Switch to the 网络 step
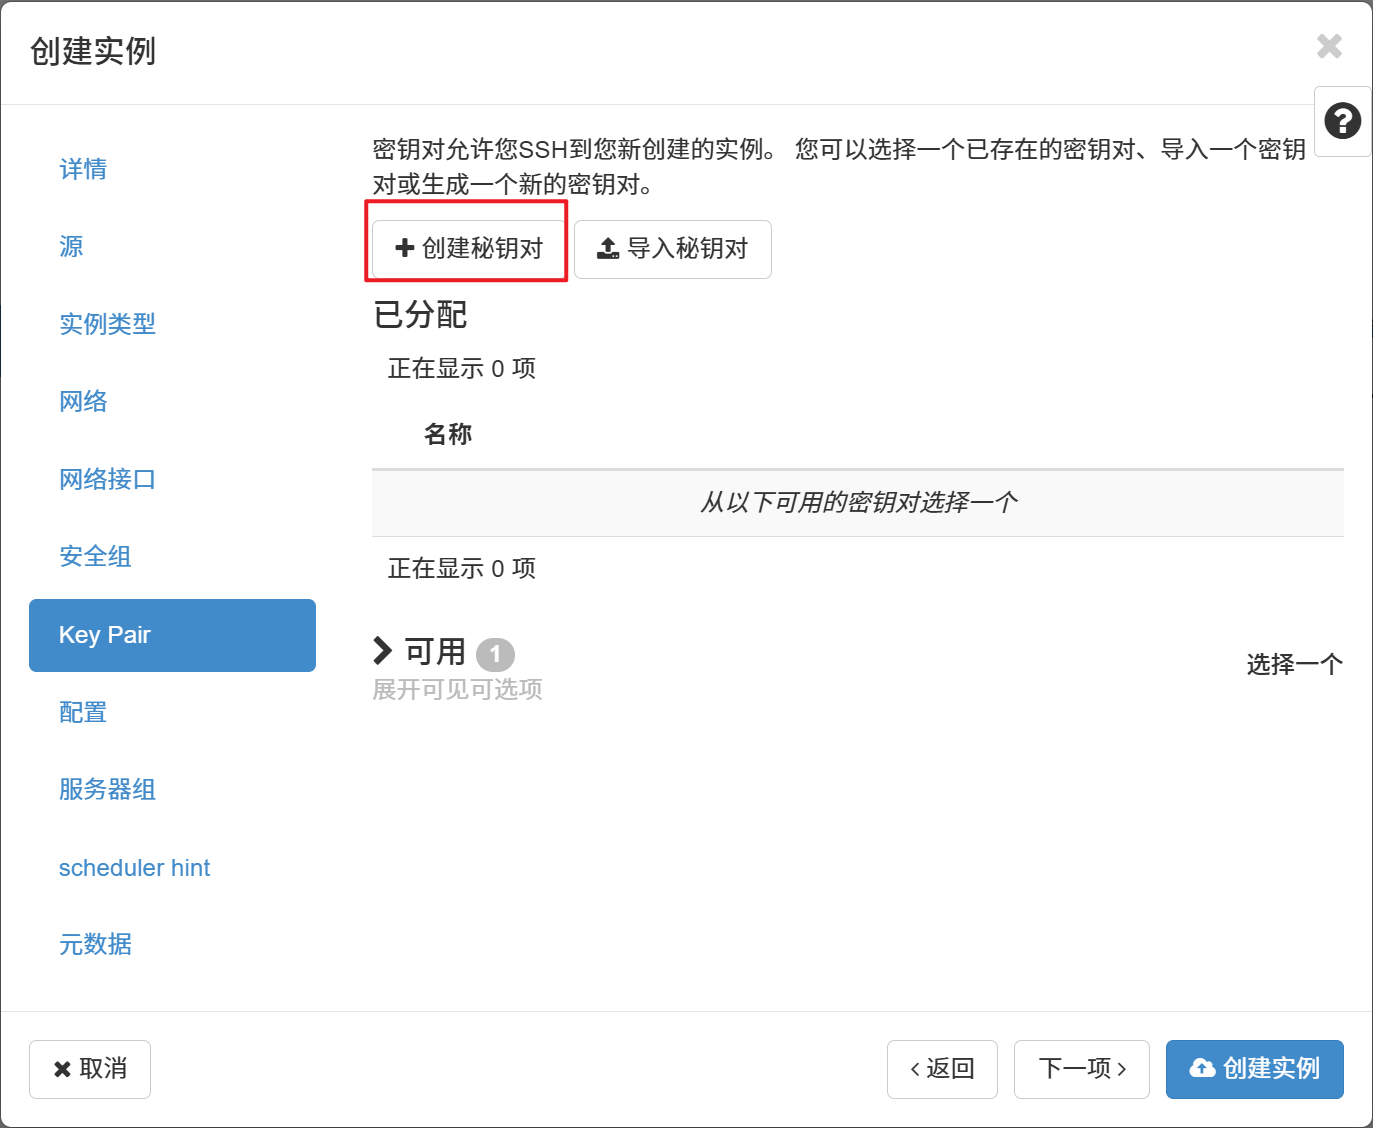The image size is (1373, 1128). 83,401
